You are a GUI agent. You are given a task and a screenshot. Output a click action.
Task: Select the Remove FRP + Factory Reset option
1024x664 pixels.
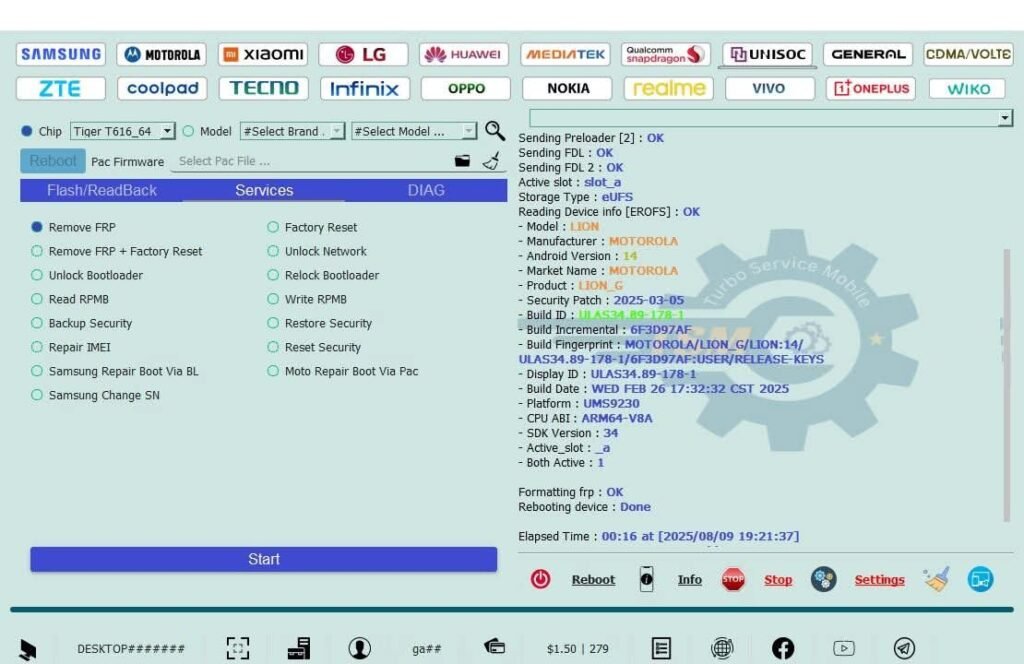coord(37,252)
